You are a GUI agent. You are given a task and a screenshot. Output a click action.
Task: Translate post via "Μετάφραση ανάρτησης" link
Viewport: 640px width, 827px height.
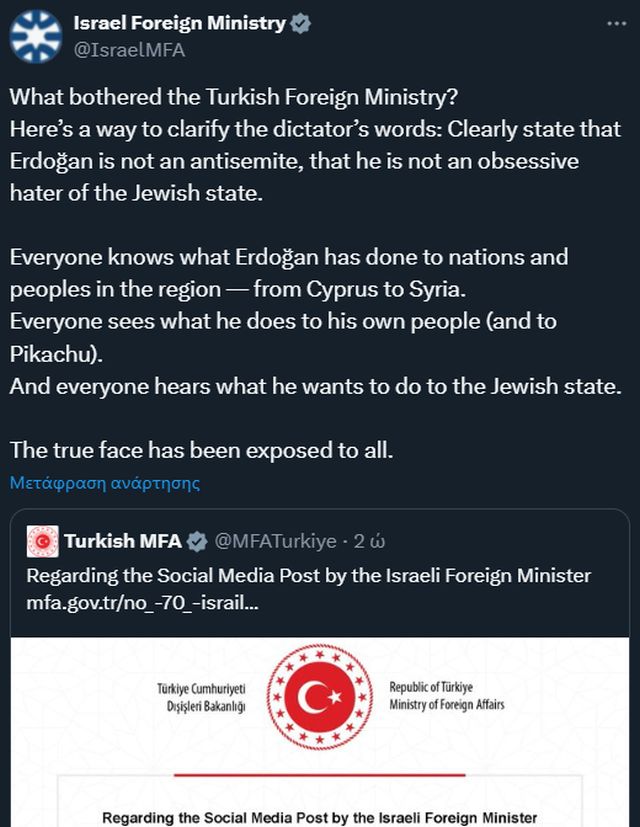105,483
